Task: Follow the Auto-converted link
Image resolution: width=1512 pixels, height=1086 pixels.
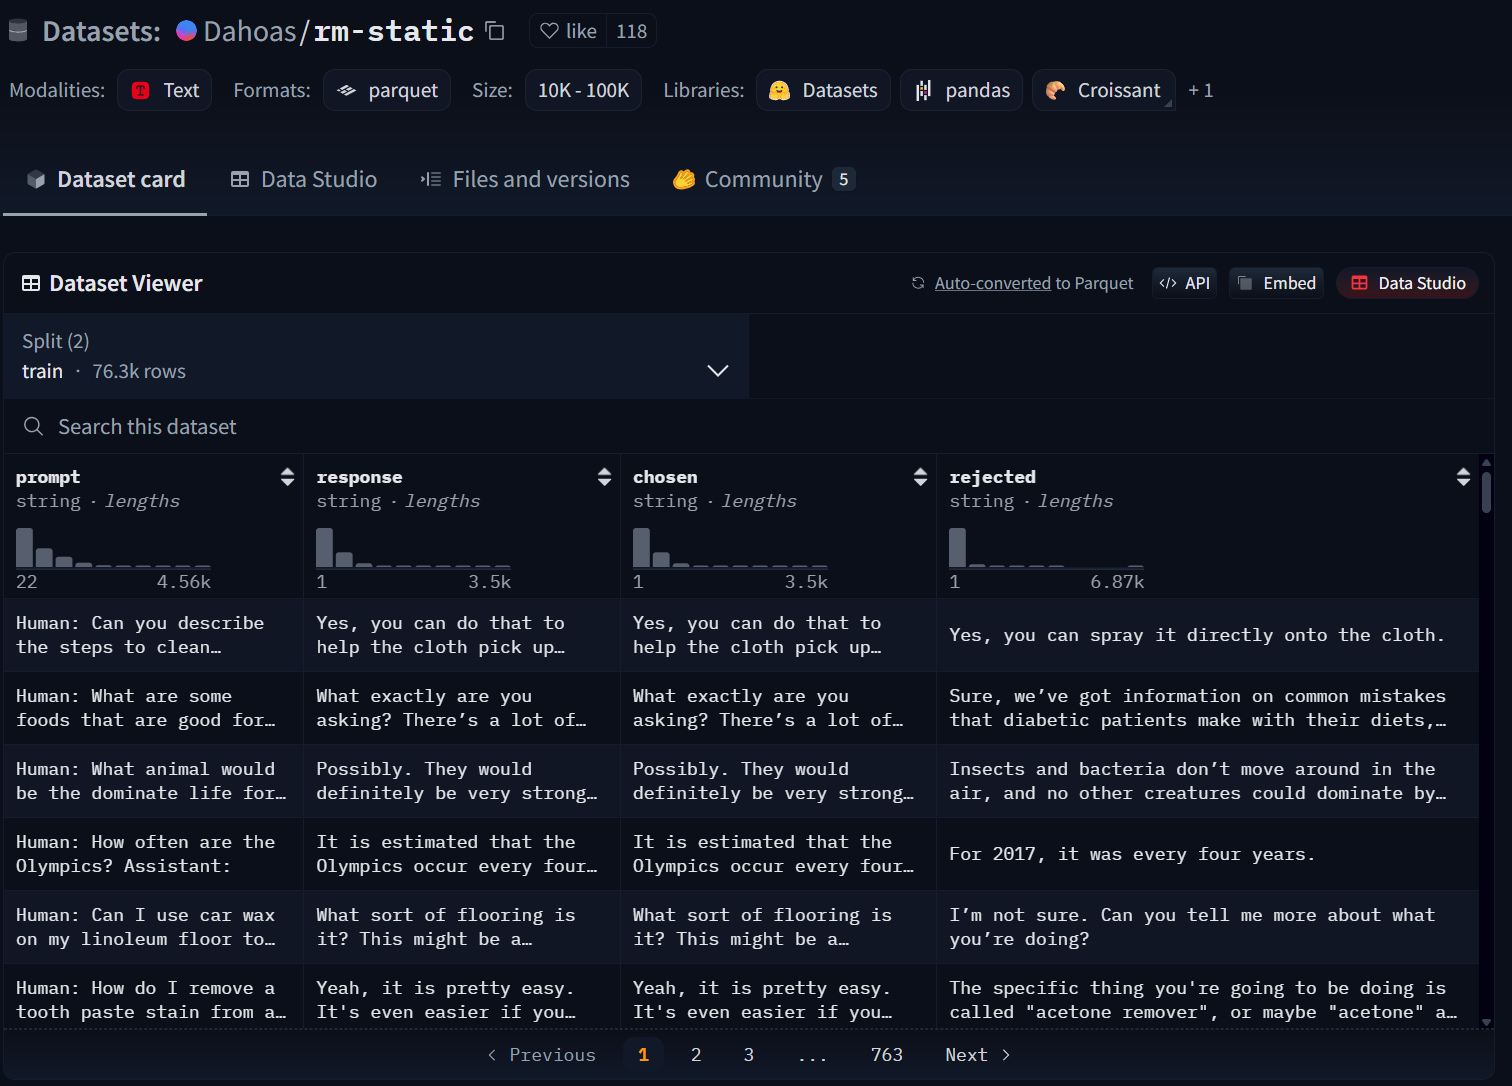Action: (x=992, y=283)
